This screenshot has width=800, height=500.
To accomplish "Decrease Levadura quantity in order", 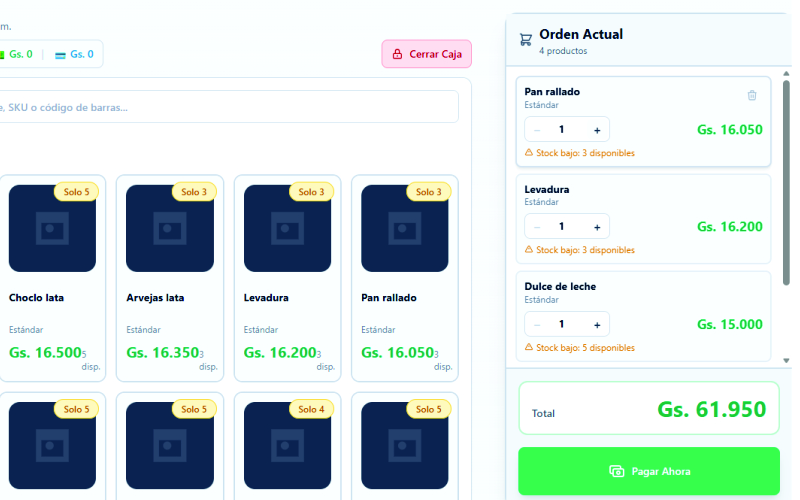I will 537,227.
